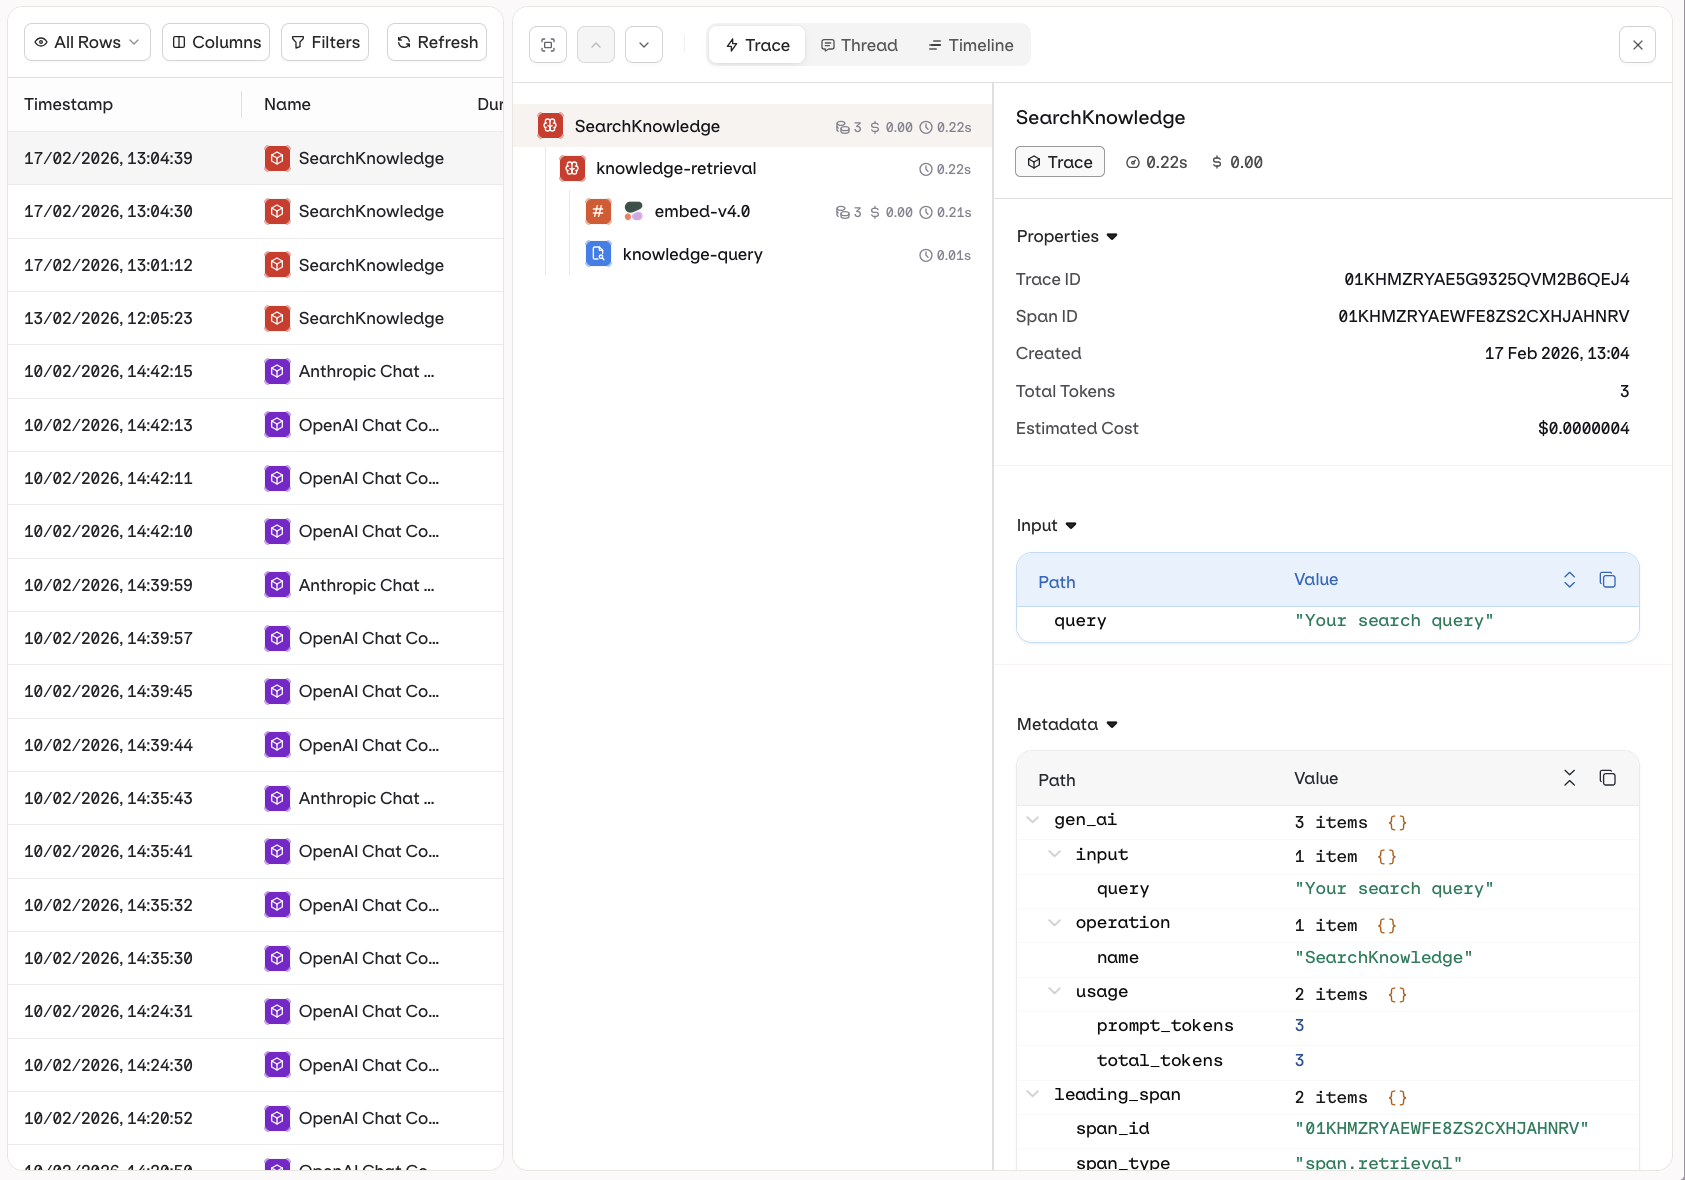Go to previous trace with up chevron
This screenshot has width=1685, height=1180.
coord(596,45)
